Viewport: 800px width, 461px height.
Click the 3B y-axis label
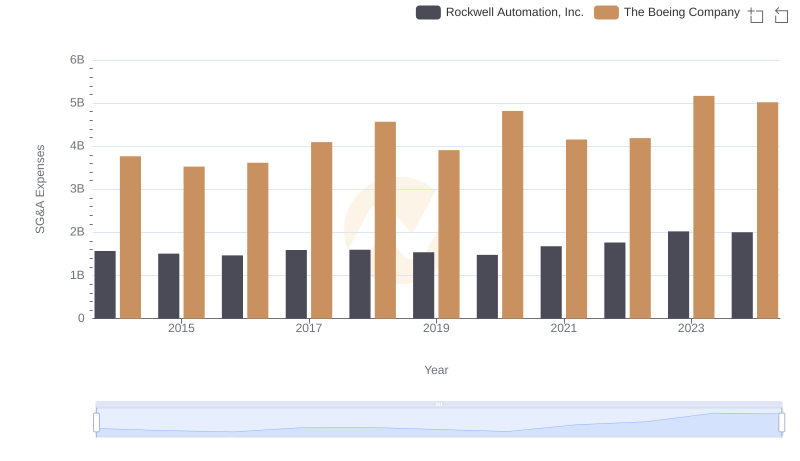(77, 189)
